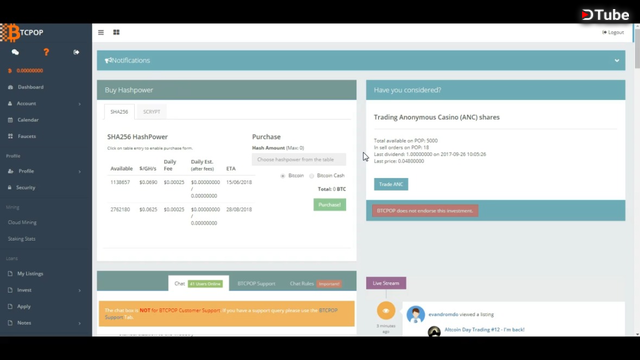This screenshot has height=360, width=640.
Task: Select hashpower row with 2762180 available
Action: [181, 216]
